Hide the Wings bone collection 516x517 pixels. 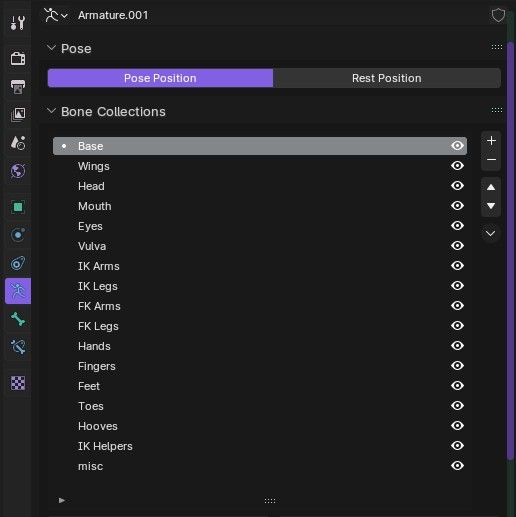coord(457,166)
